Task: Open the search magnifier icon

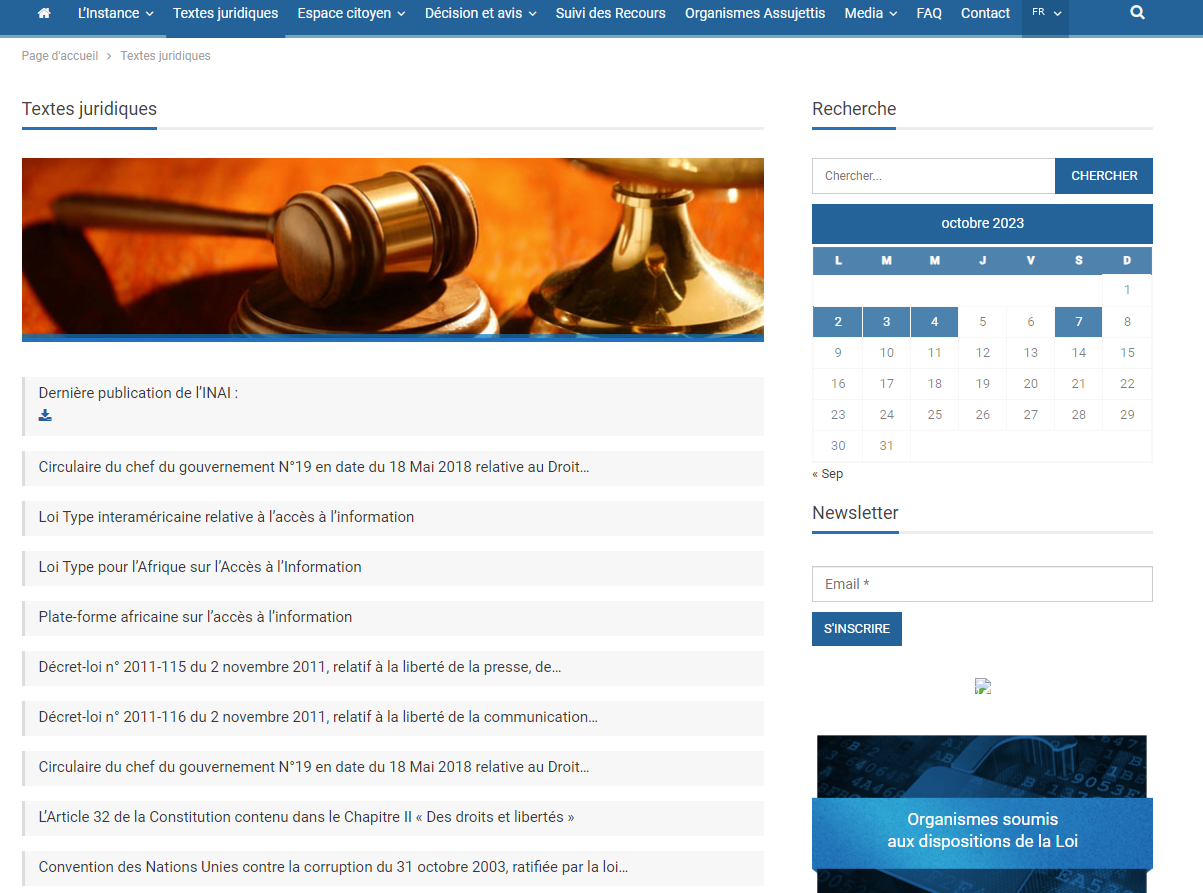Action: point(1137,14)
